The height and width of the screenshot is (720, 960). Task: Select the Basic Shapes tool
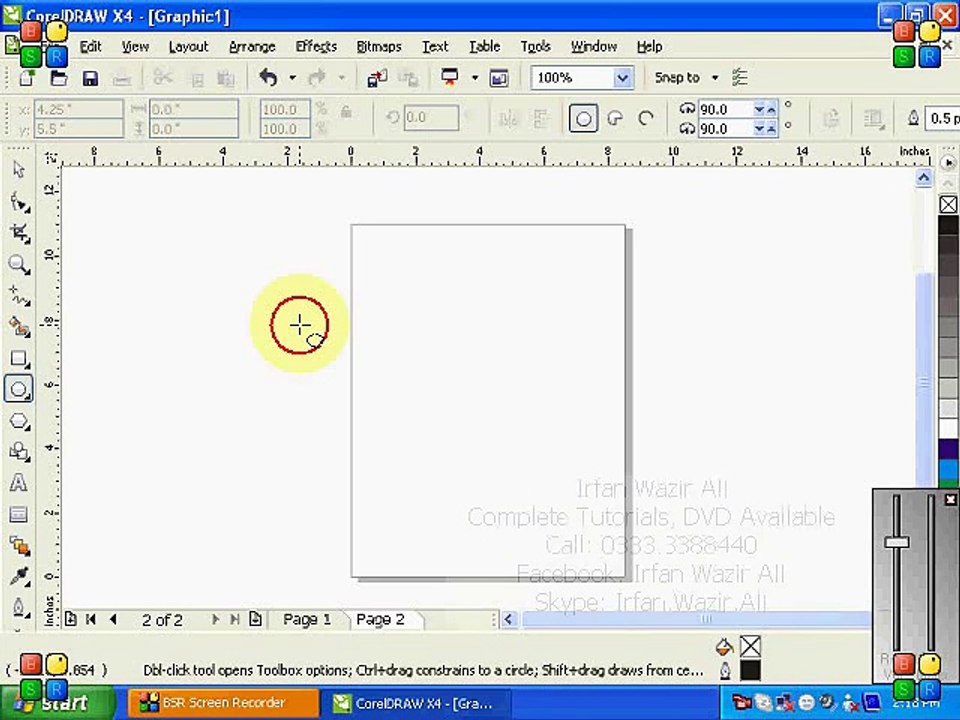coord(19,452)
